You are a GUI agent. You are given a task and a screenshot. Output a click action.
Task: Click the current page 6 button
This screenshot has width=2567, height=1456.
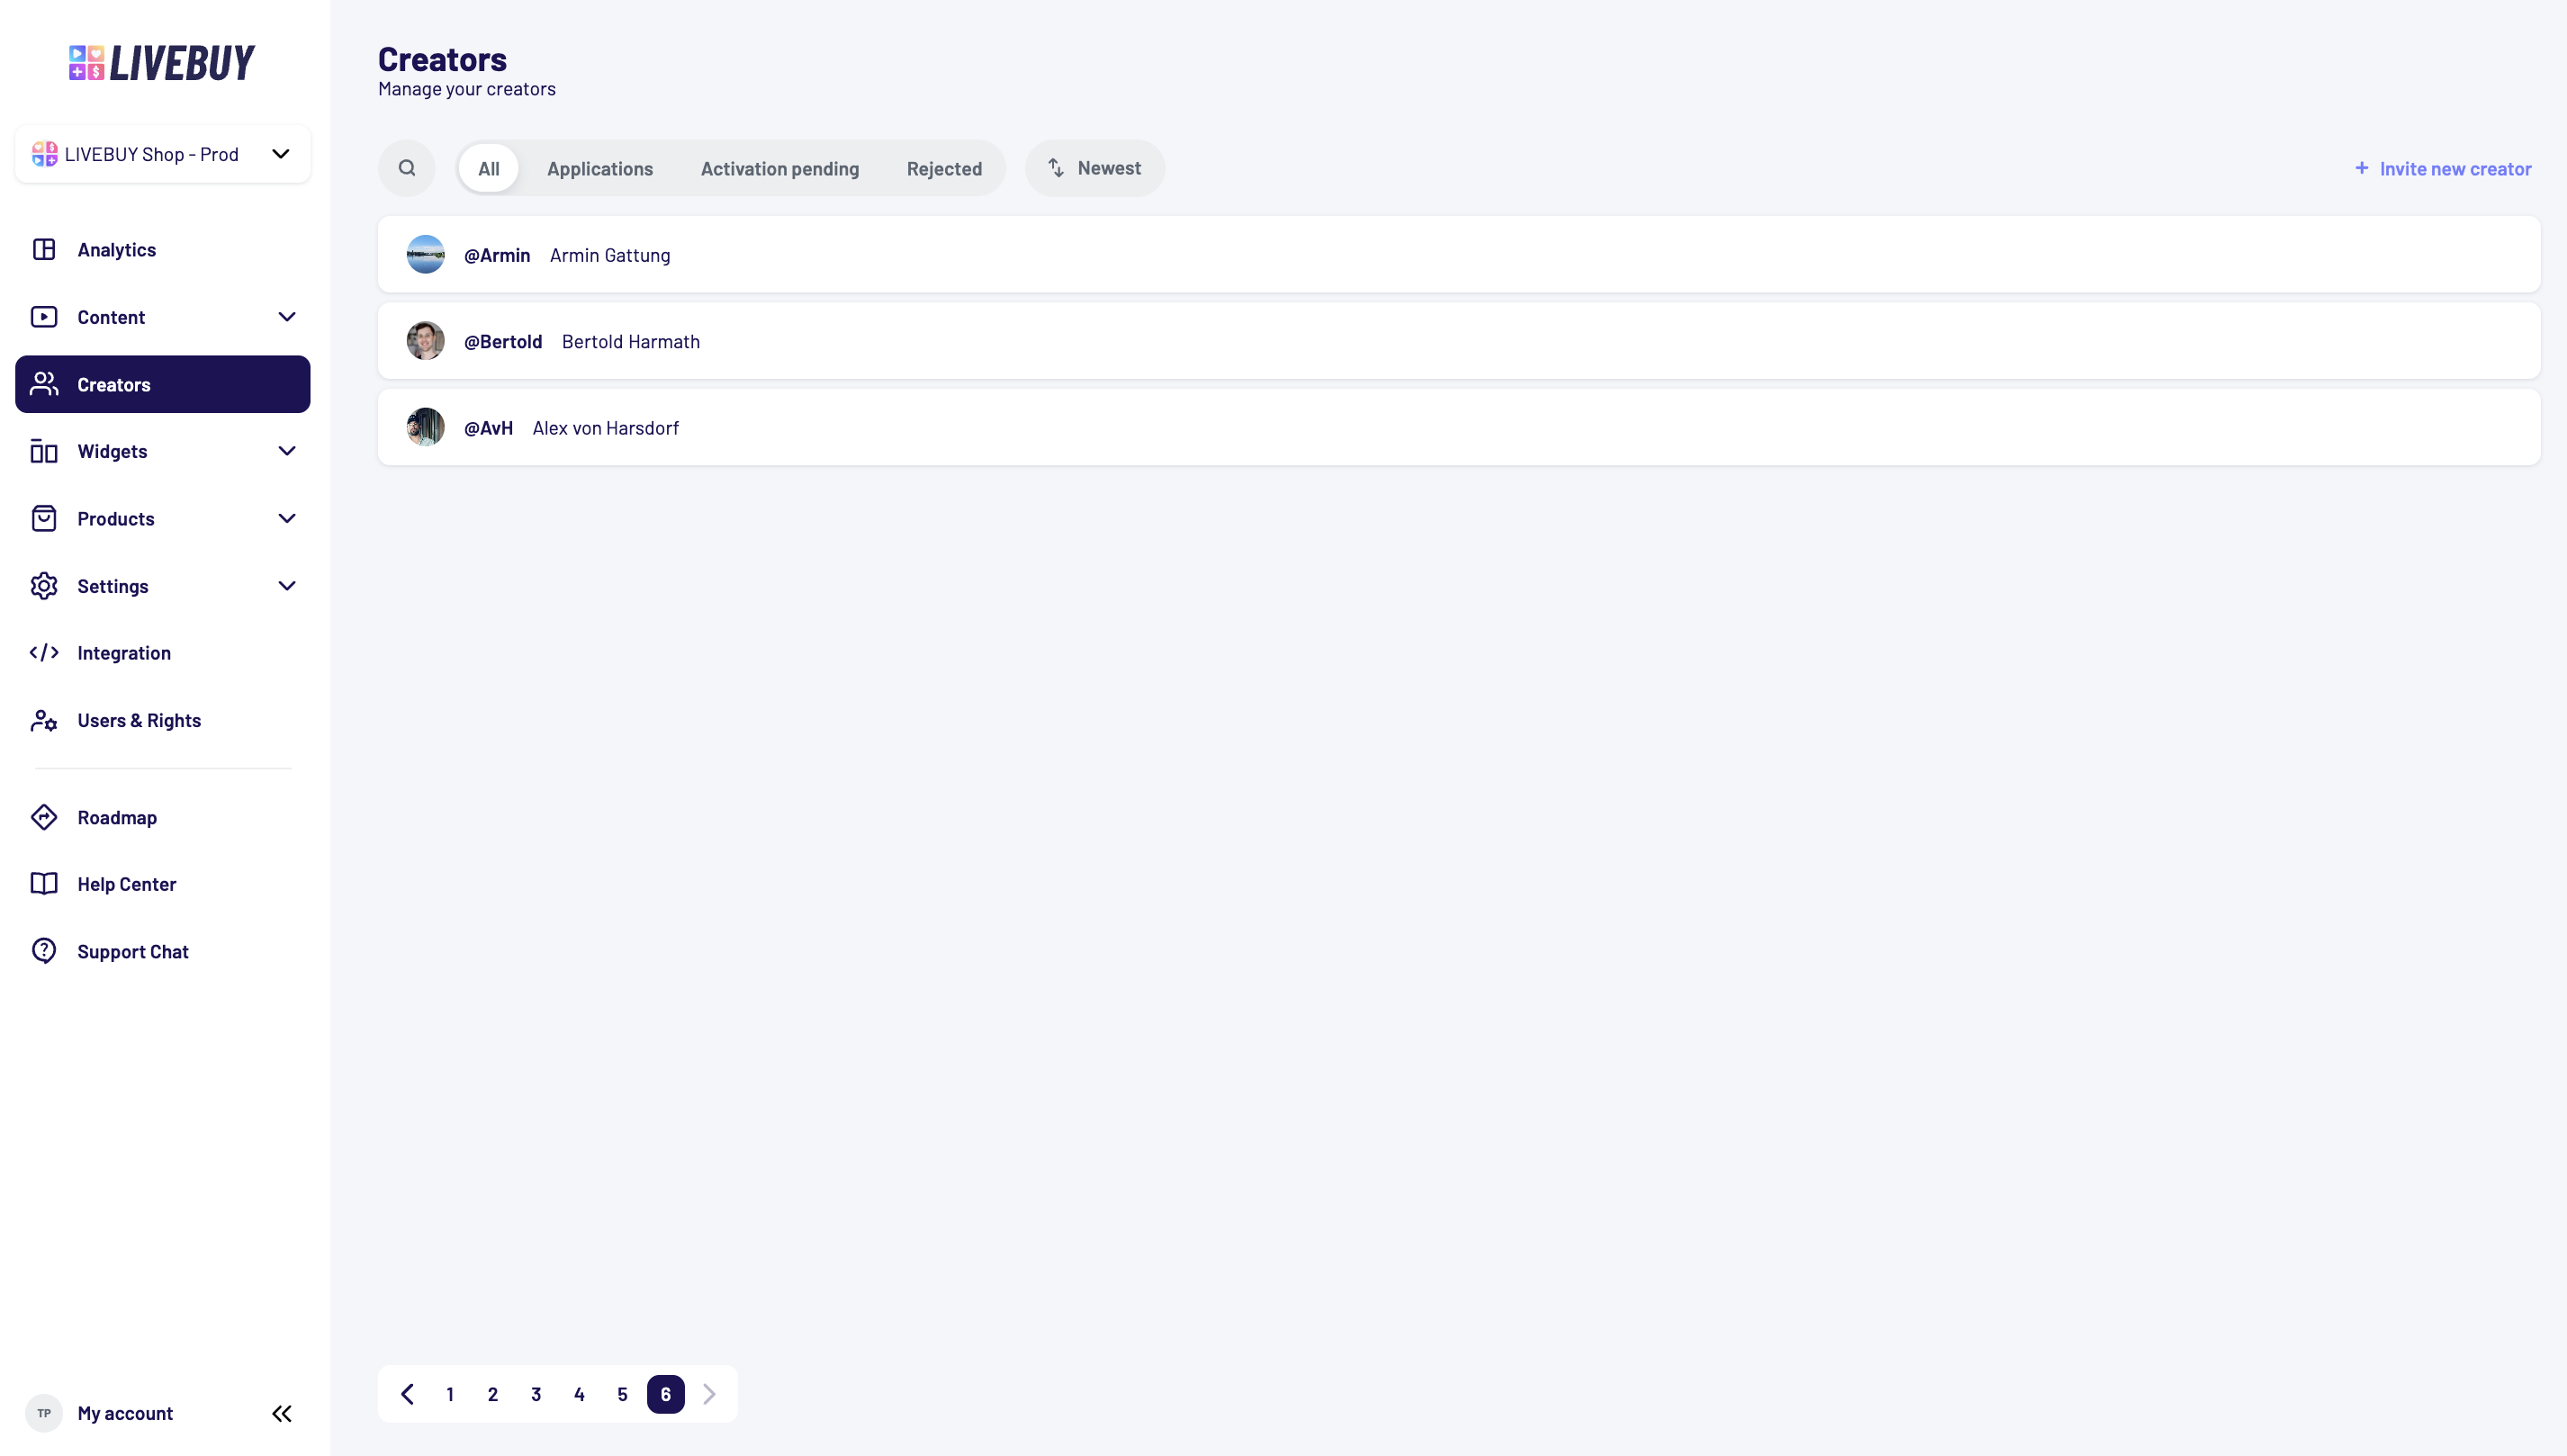(x=666, y=1394)
